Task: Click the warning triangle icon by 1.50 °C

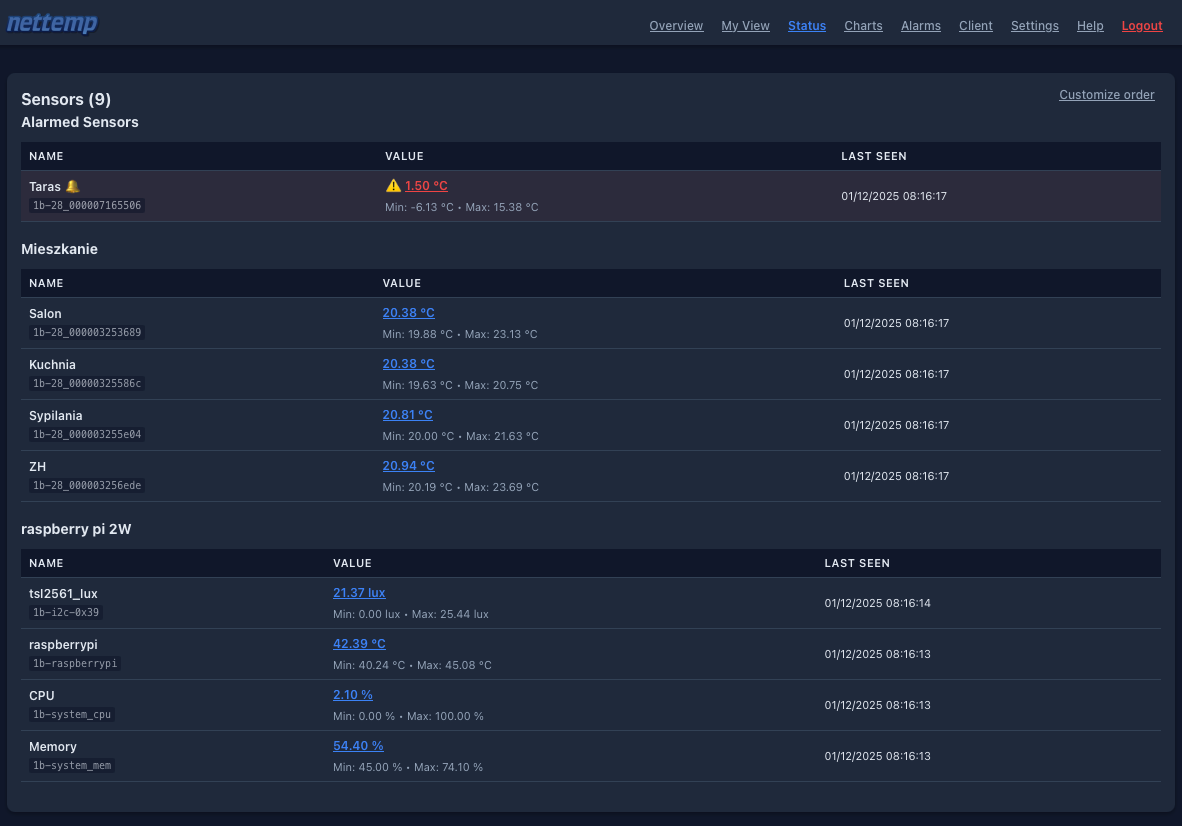Action: pyautogui.click(x=393, y=186)
